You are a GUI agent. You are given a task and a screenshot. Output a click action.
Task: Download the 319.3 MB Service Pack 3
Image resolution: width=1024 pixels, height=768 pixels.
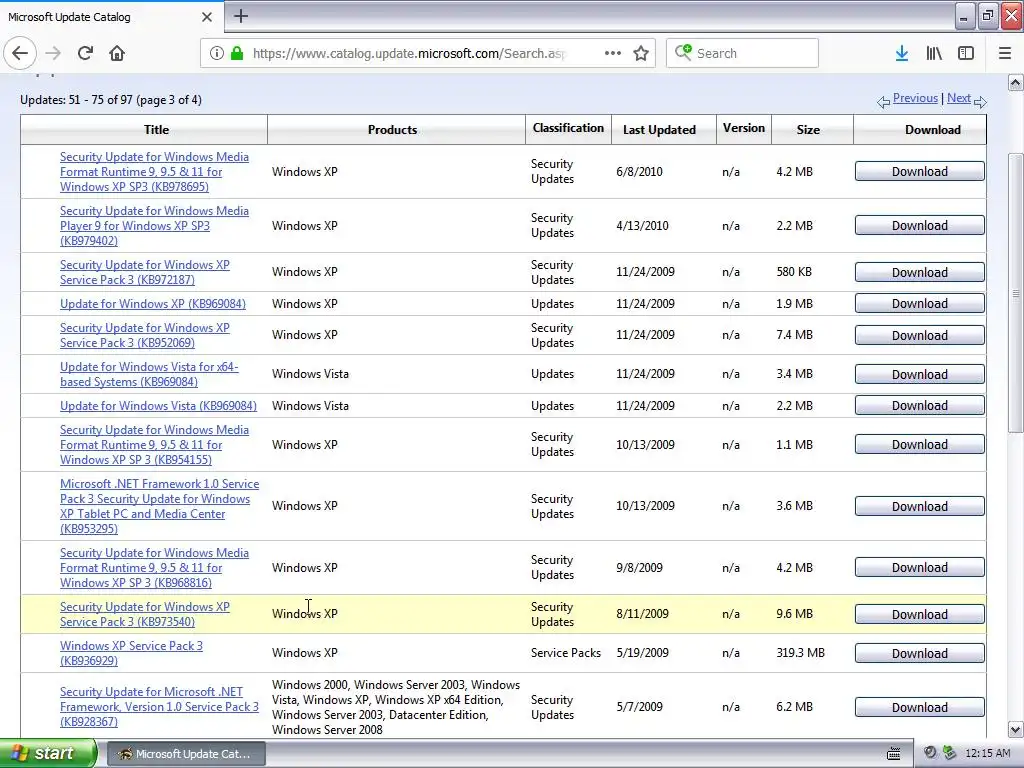tap(920, 653)
